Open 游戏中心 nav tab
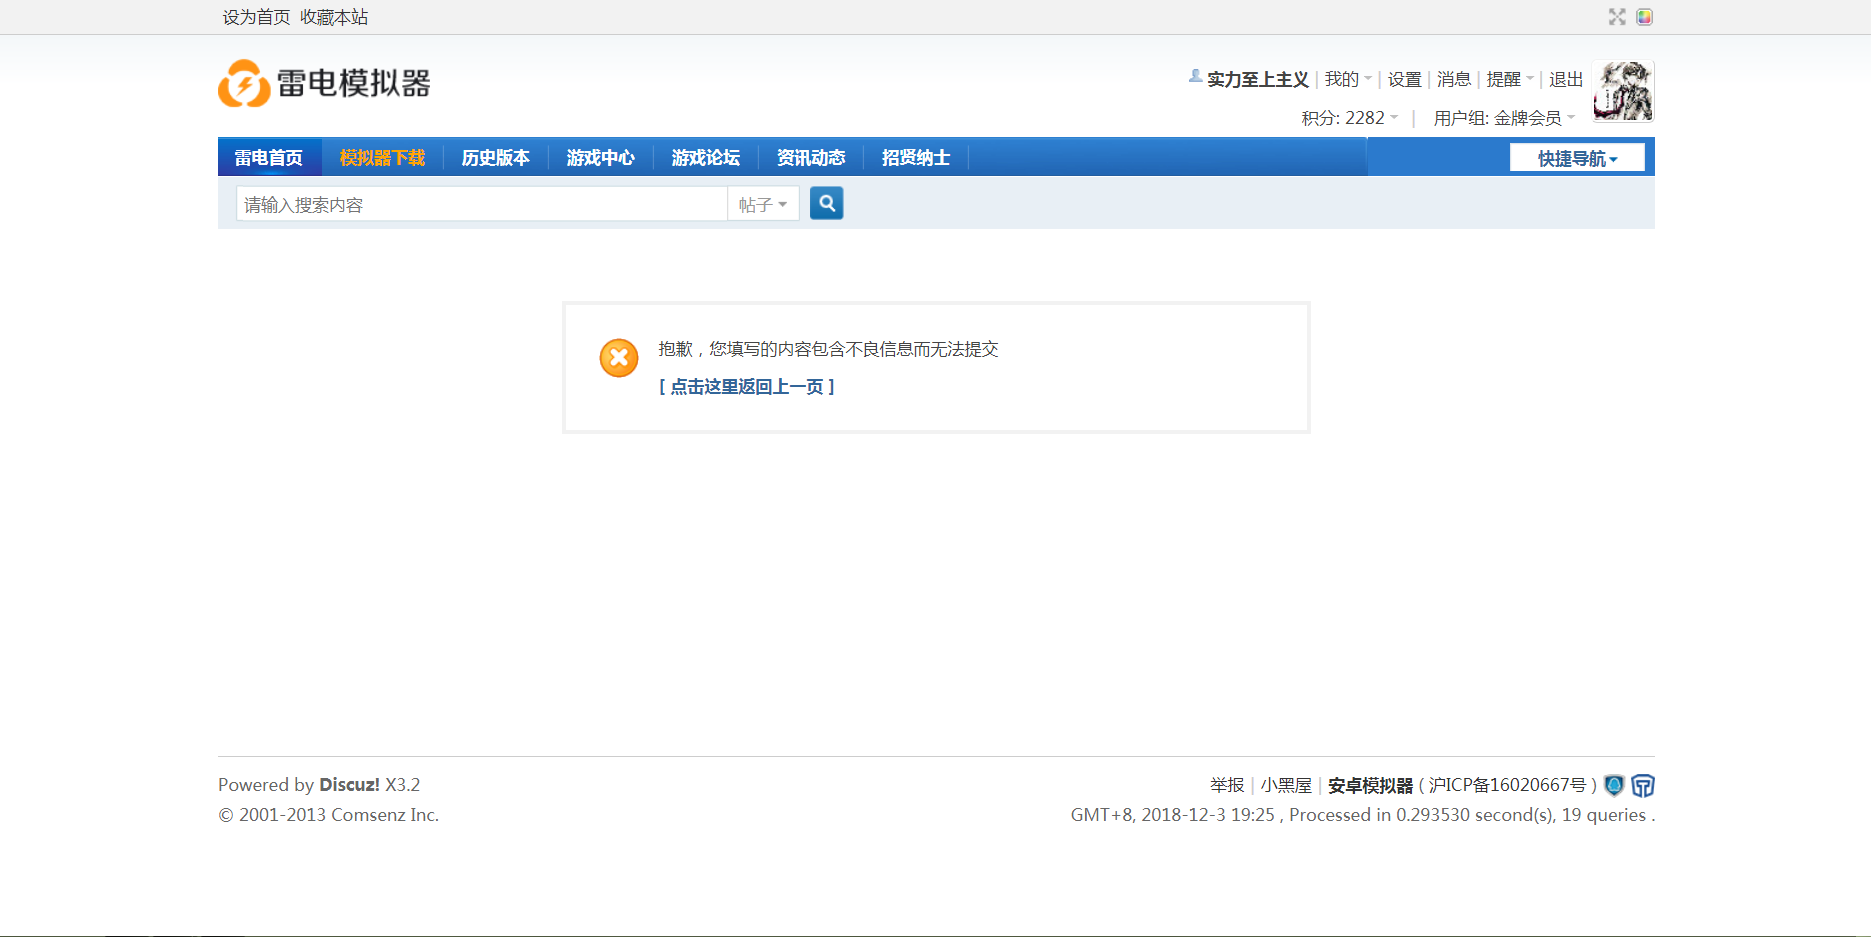 600,157
